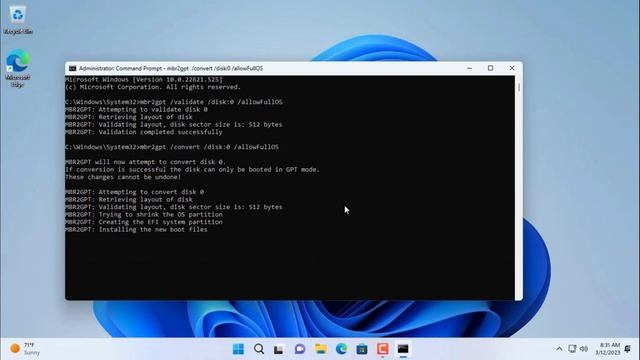Open the red recorder app in taskbar

pyautogui.click(x=382, y=349)
